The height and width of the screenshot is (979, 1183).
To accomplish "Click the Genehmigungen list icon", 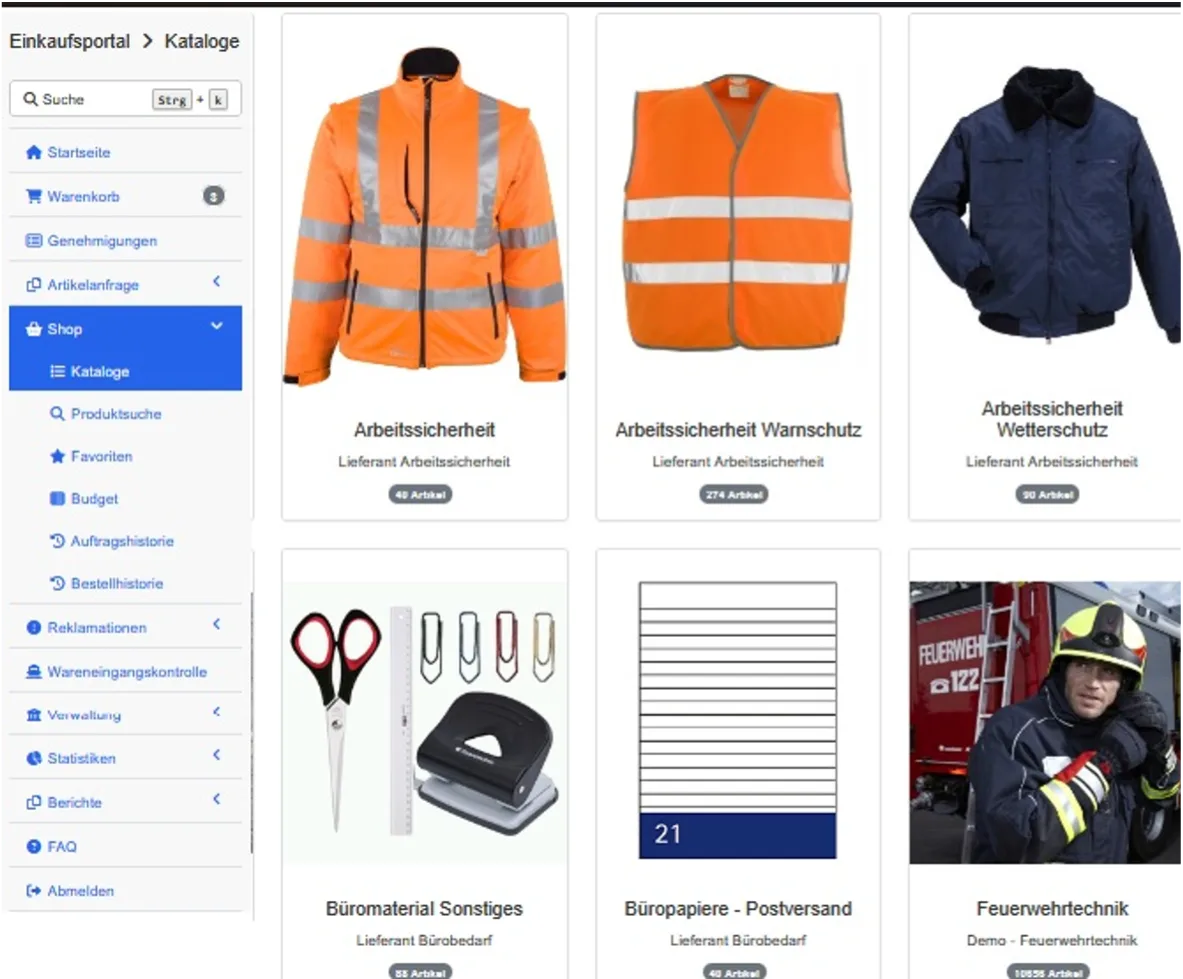I will click(x=33, y=241).
